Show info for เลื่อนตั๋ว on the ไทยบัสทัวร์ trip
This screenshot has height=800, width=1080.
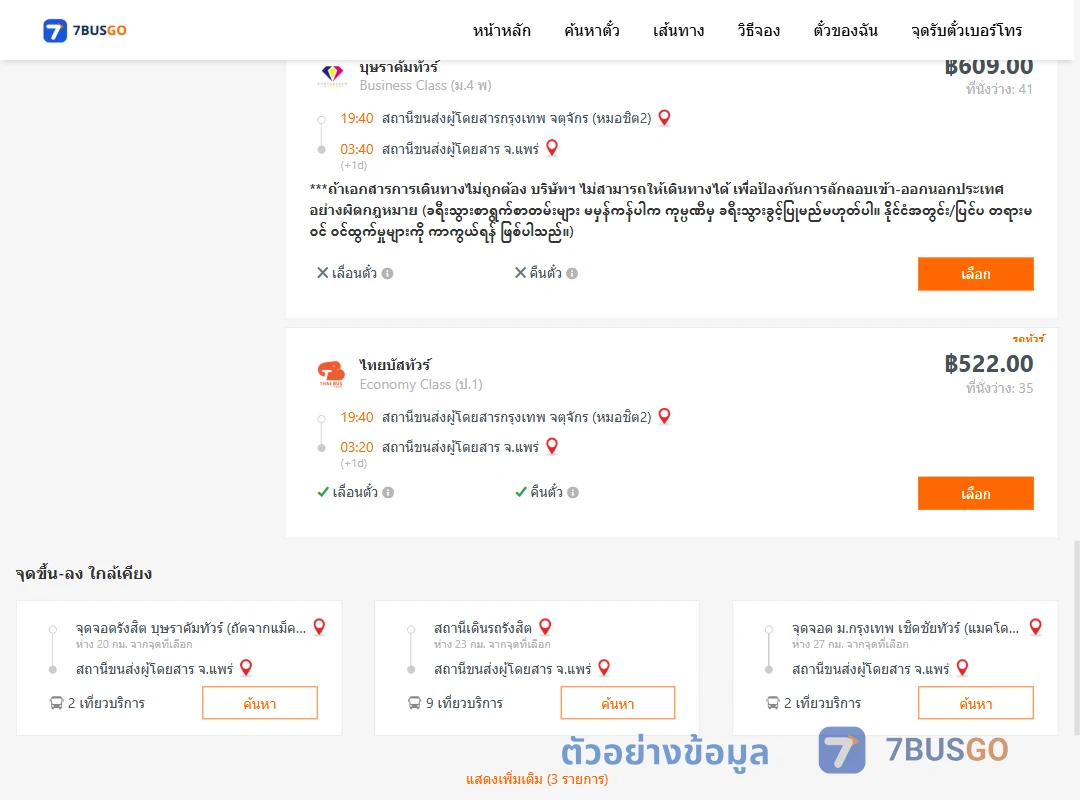[388, 493]
